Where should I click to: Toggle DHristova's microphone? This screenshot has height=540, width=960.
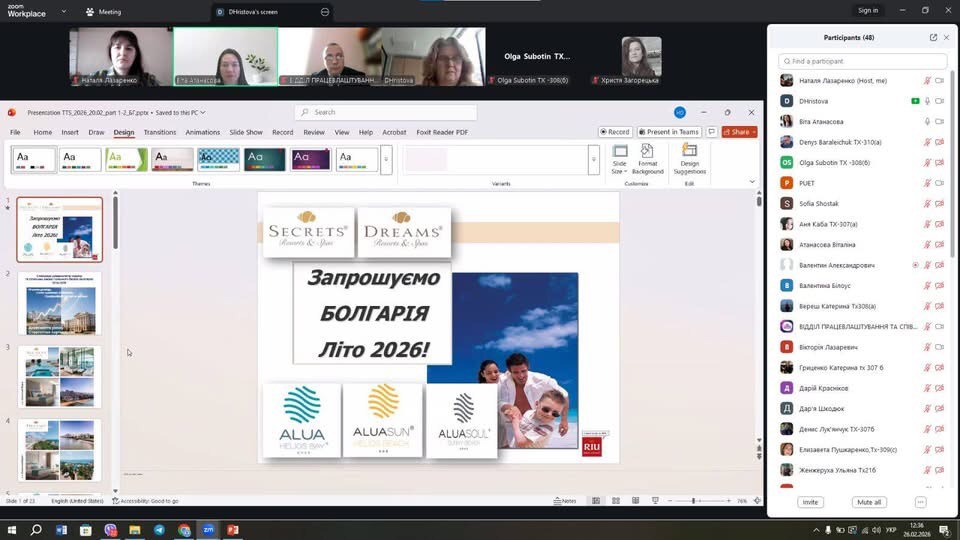(x=927, y=101)
